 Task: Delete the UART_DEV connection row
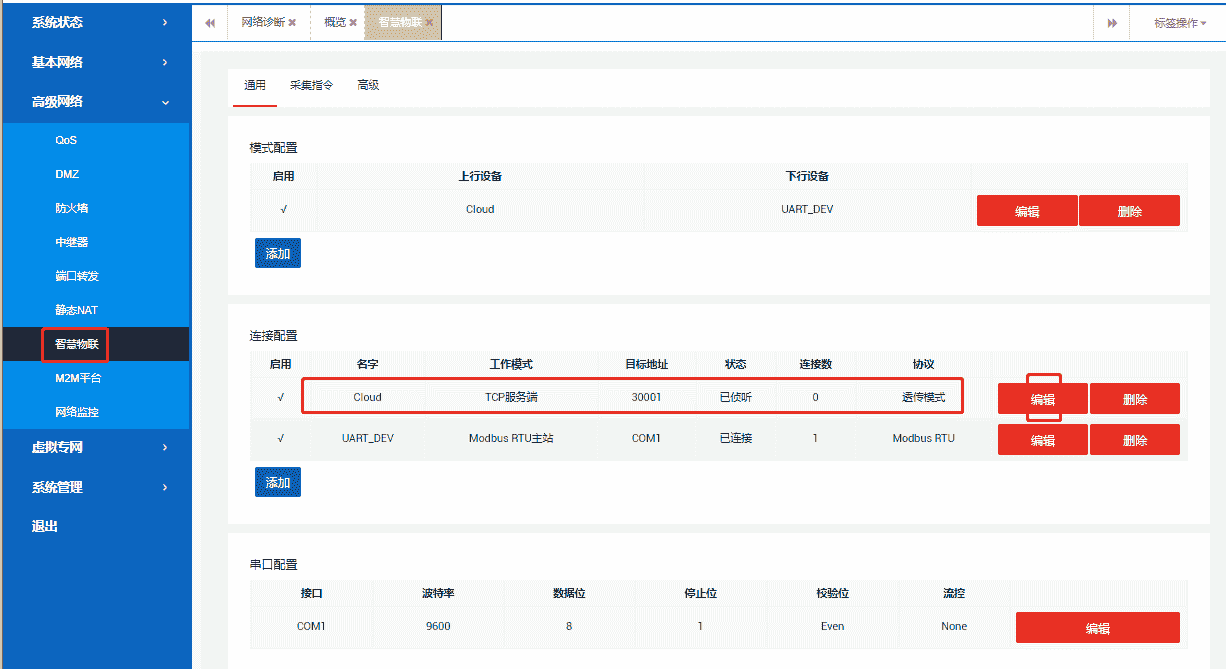(1134, 440)
